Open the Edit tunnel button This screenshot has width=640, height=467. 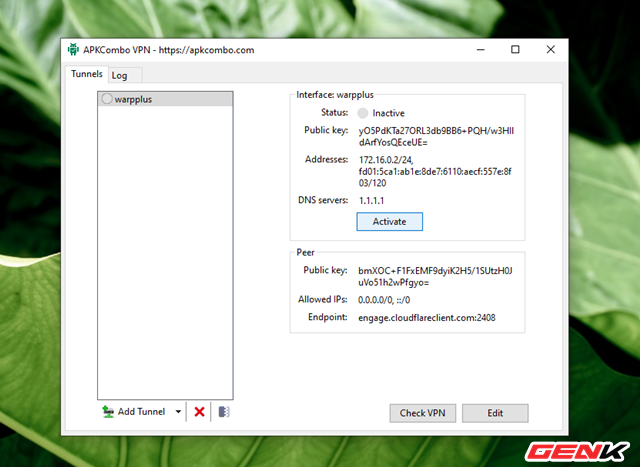click(x=495, y=413)
